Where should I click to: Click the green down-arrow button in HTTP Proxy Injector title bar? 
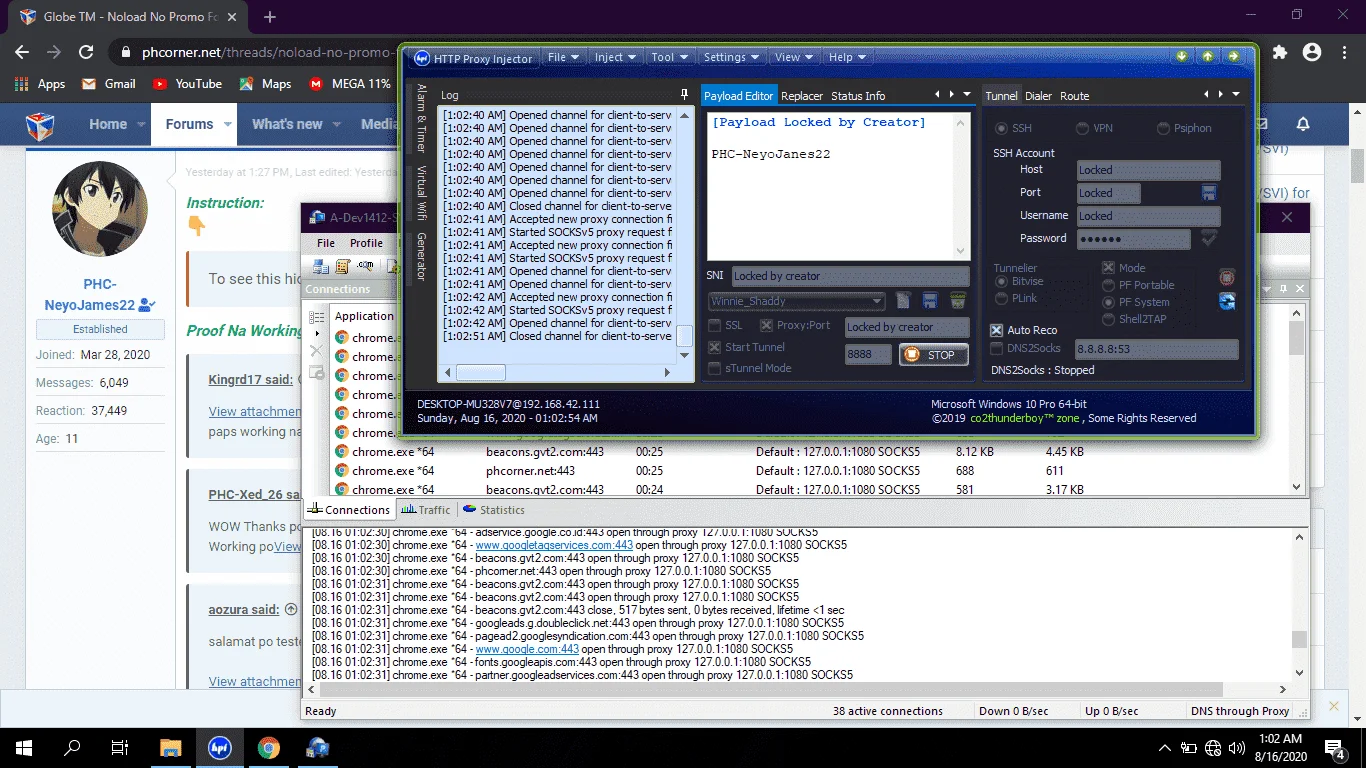1182,57
